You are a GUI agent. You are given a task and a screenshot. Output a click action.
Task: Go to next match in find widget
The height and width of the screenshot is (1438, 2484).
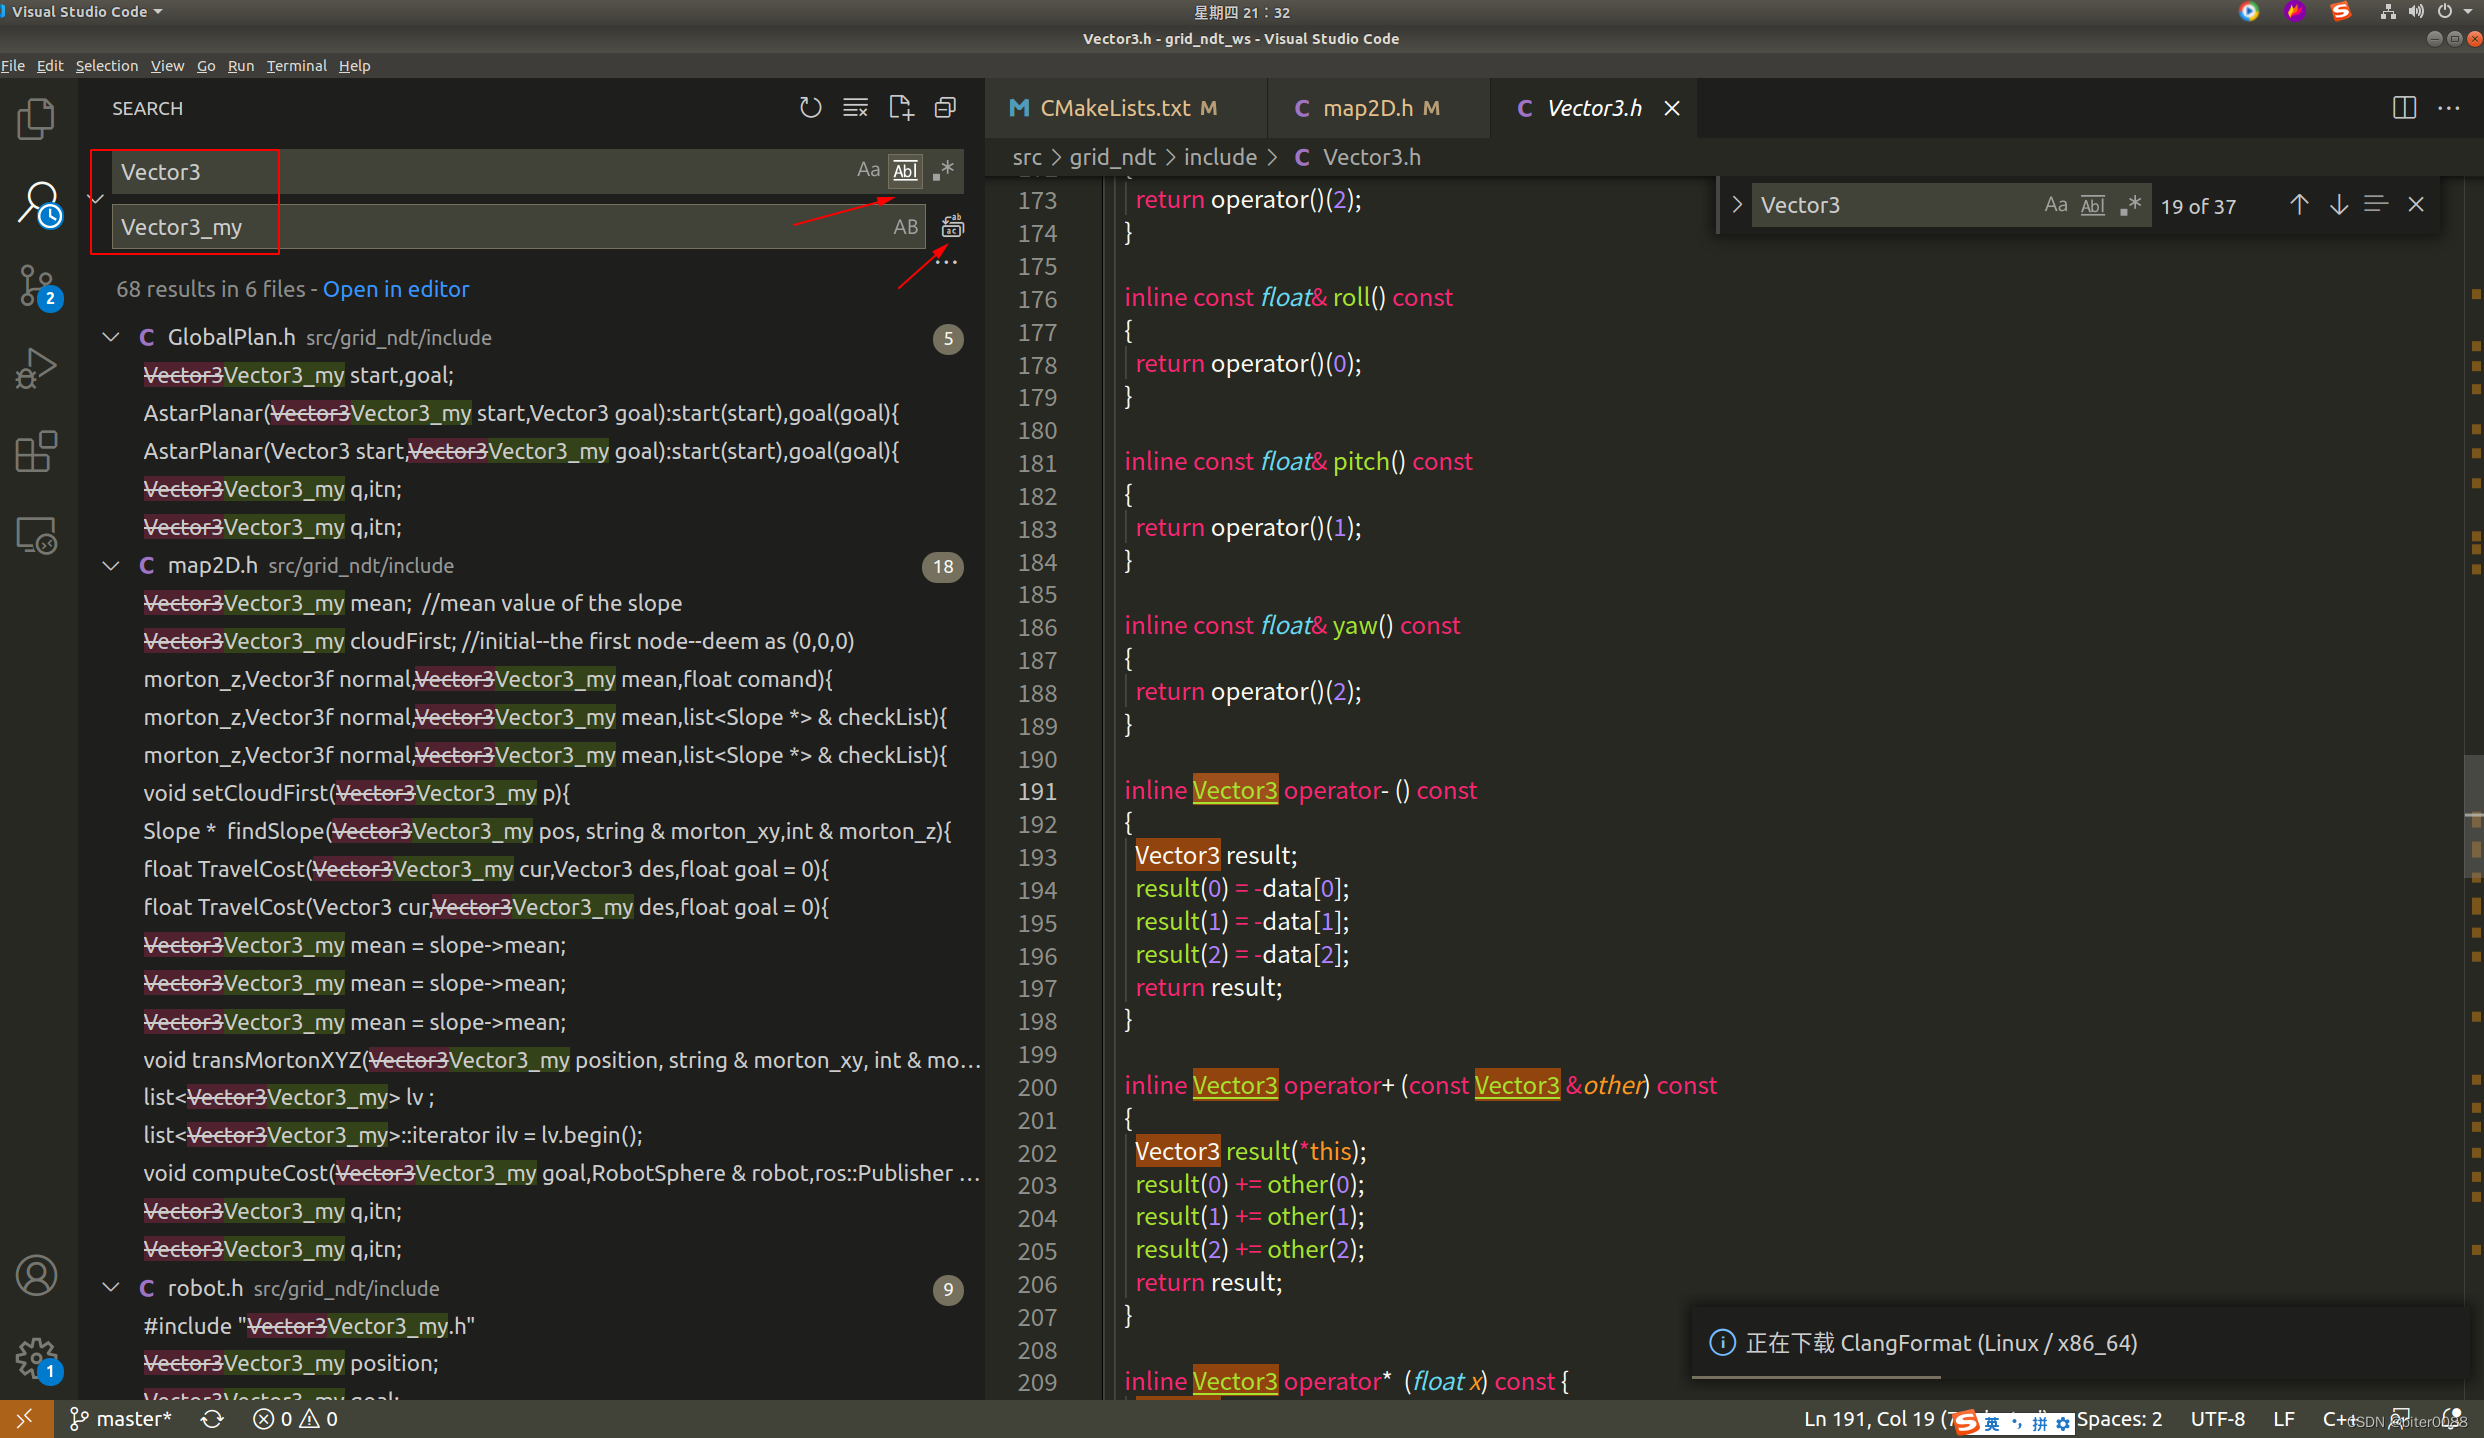2338,205
